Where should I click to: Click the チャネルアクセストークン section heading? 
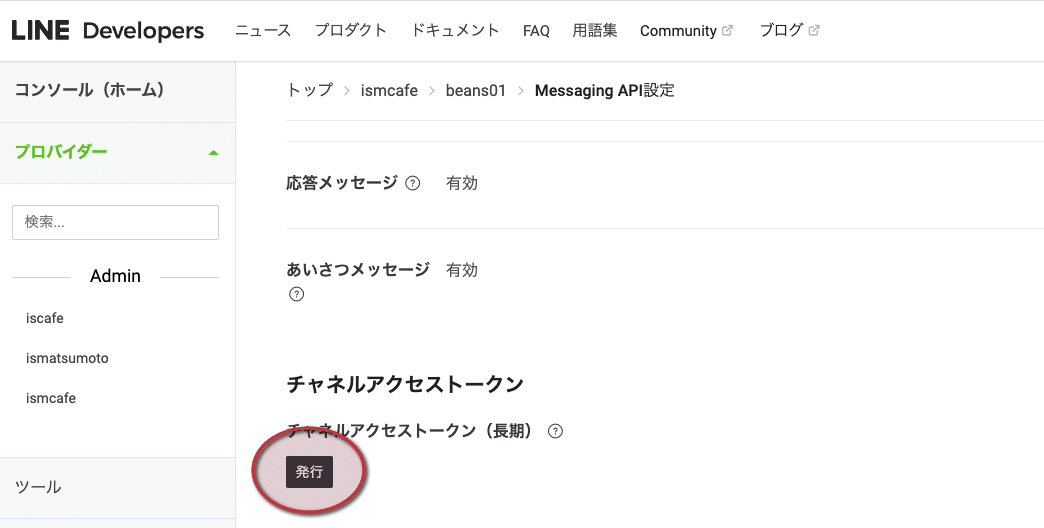tap(405, 384)
